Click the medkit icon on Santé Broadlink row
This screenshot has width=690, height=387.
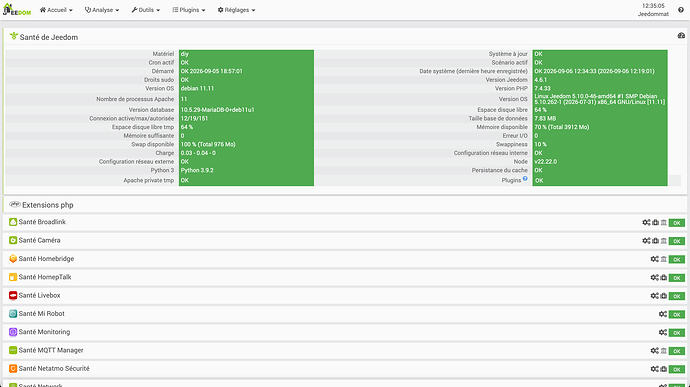pyautogui.click(x=655, y=222)
